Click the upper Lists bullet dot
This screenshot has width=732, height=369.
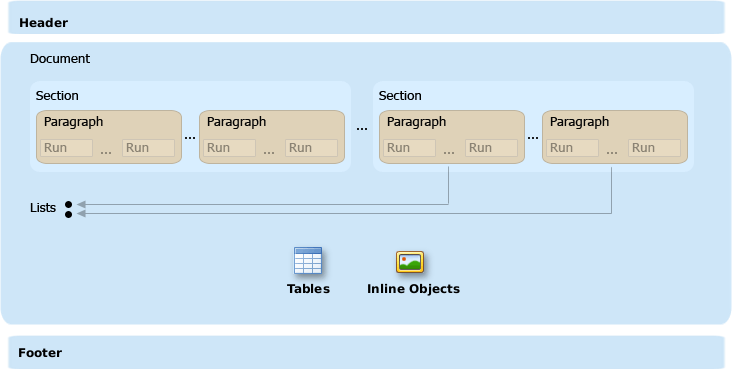point(69,205)
